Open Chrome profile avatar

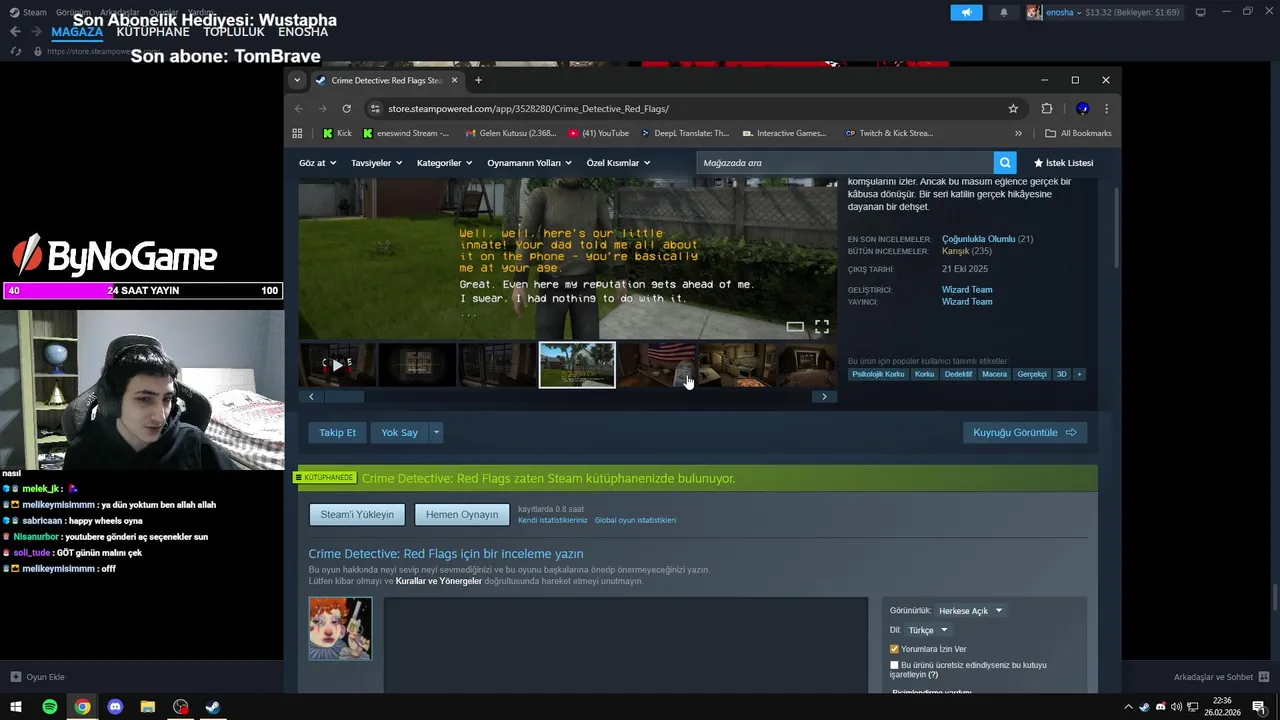coord(1082,108)
